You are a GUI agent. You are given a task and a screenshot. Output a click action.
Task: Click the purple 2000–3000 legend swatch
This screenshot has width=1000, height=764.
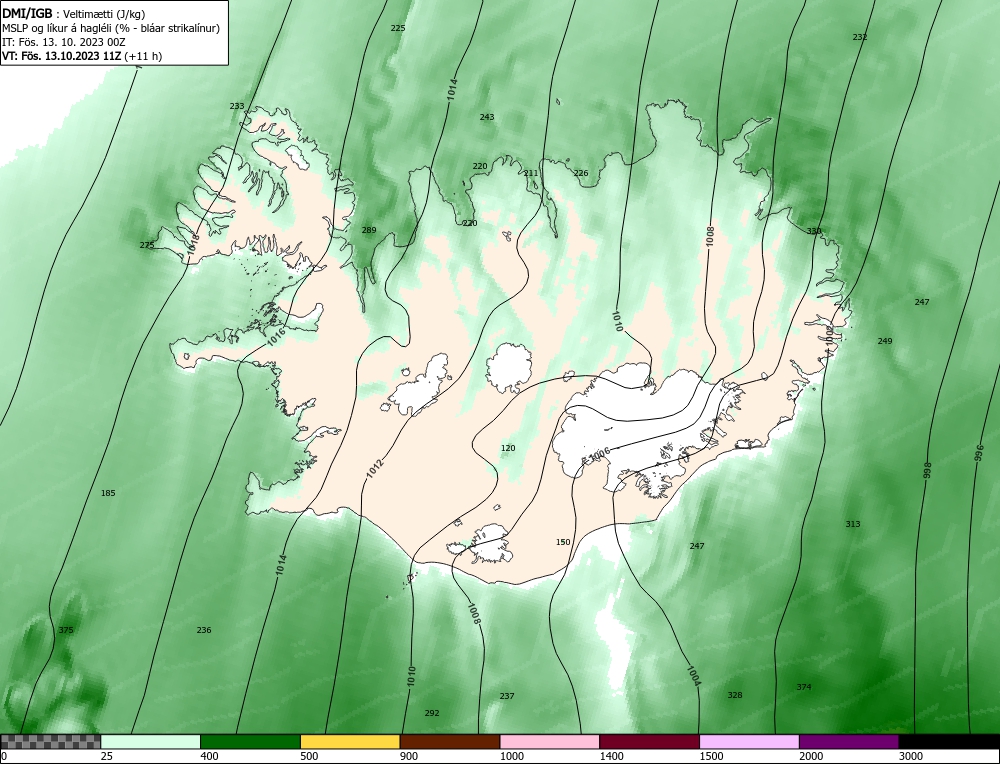[x=849, y=742]
